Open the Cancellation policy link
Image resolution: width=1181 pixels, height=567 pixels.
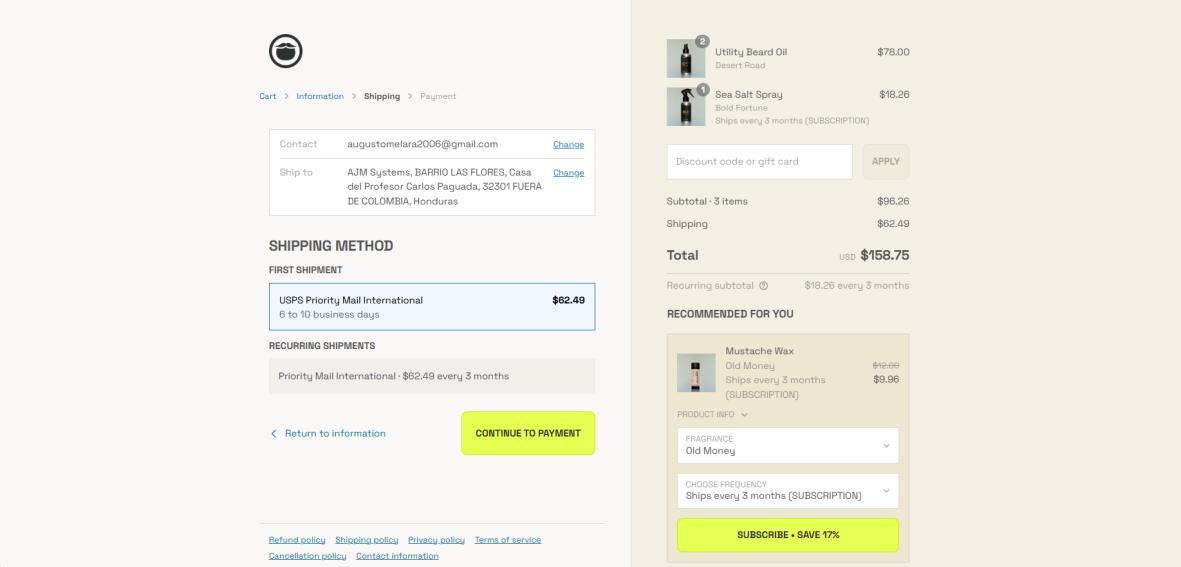pos(307,556)
